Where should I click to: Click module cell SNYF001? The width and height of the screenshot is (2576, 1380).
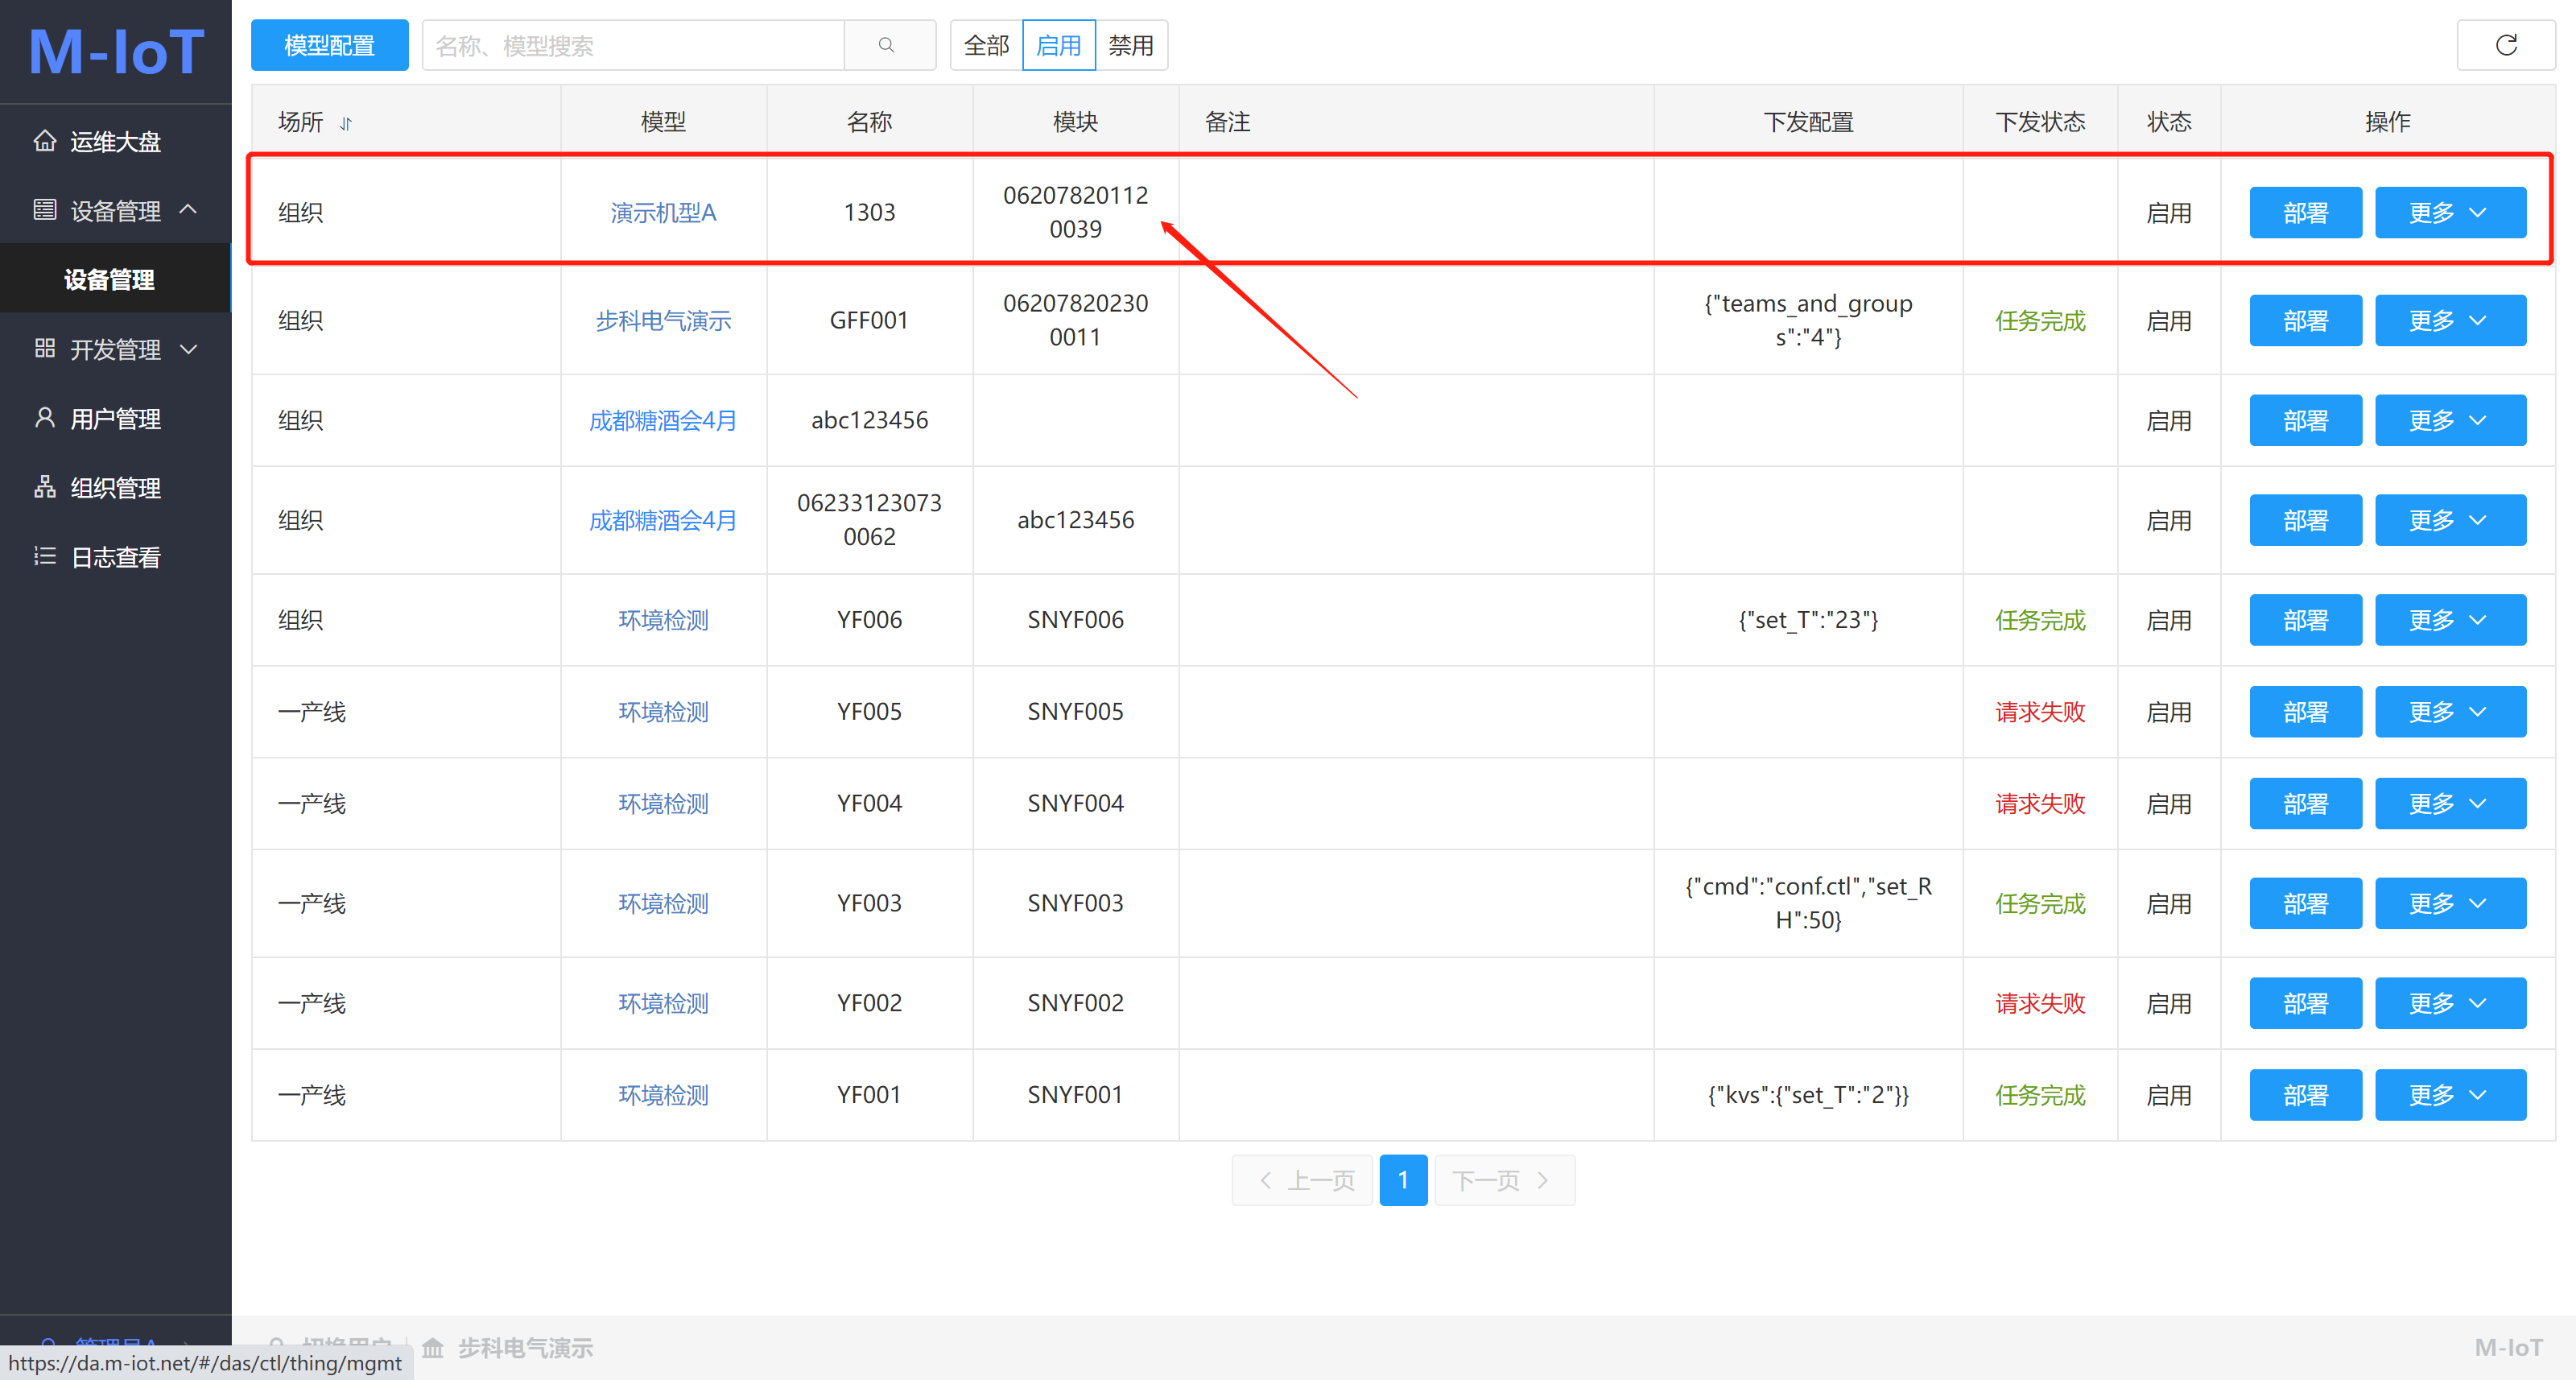point(1075,1095)
